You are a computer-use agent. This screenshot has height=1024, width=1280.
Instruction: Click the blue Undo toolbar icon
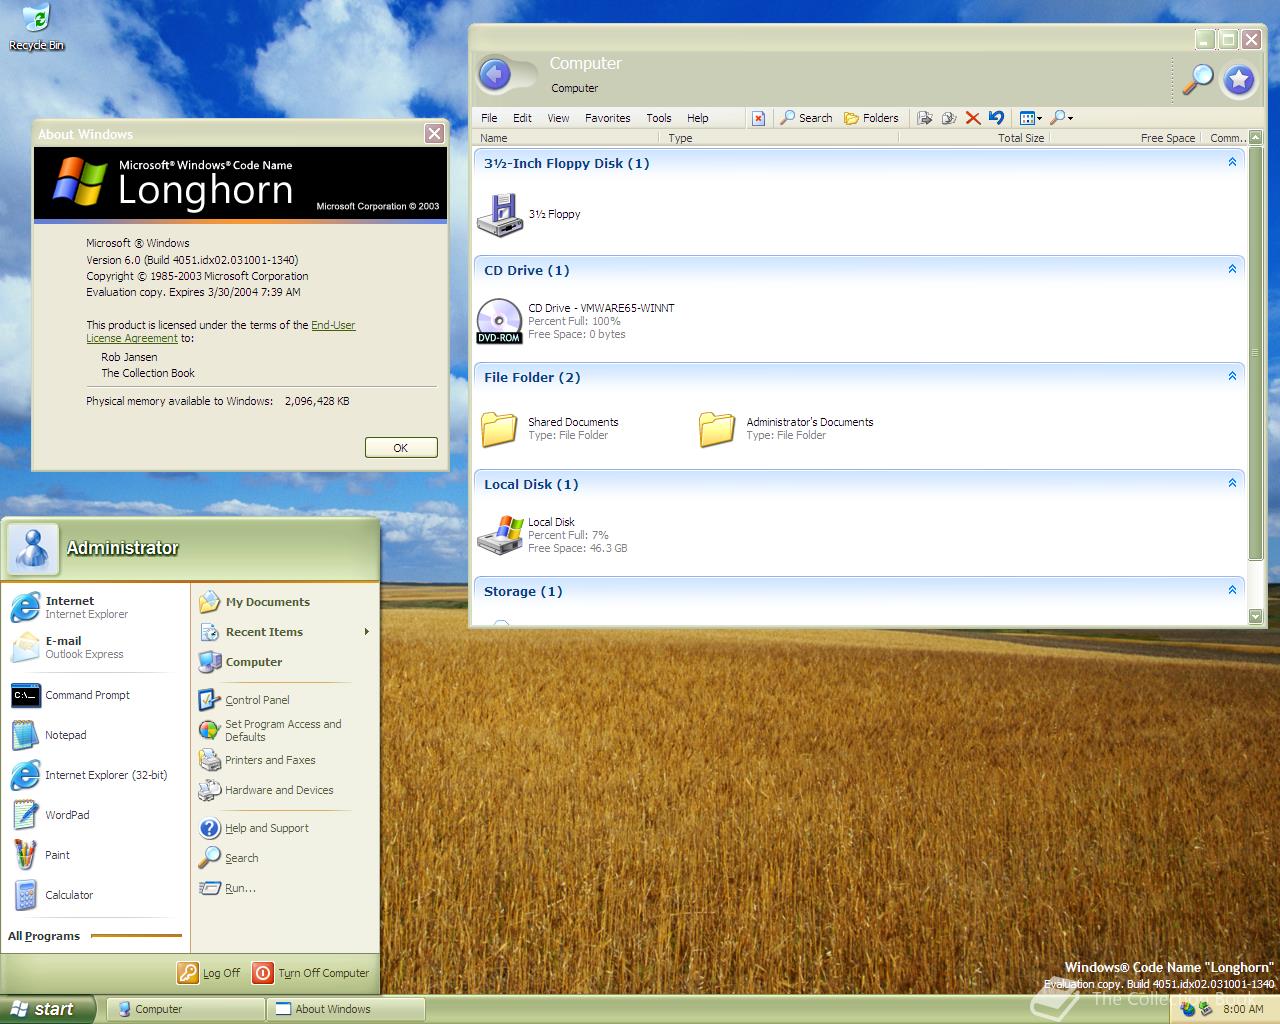pos(996,118)
